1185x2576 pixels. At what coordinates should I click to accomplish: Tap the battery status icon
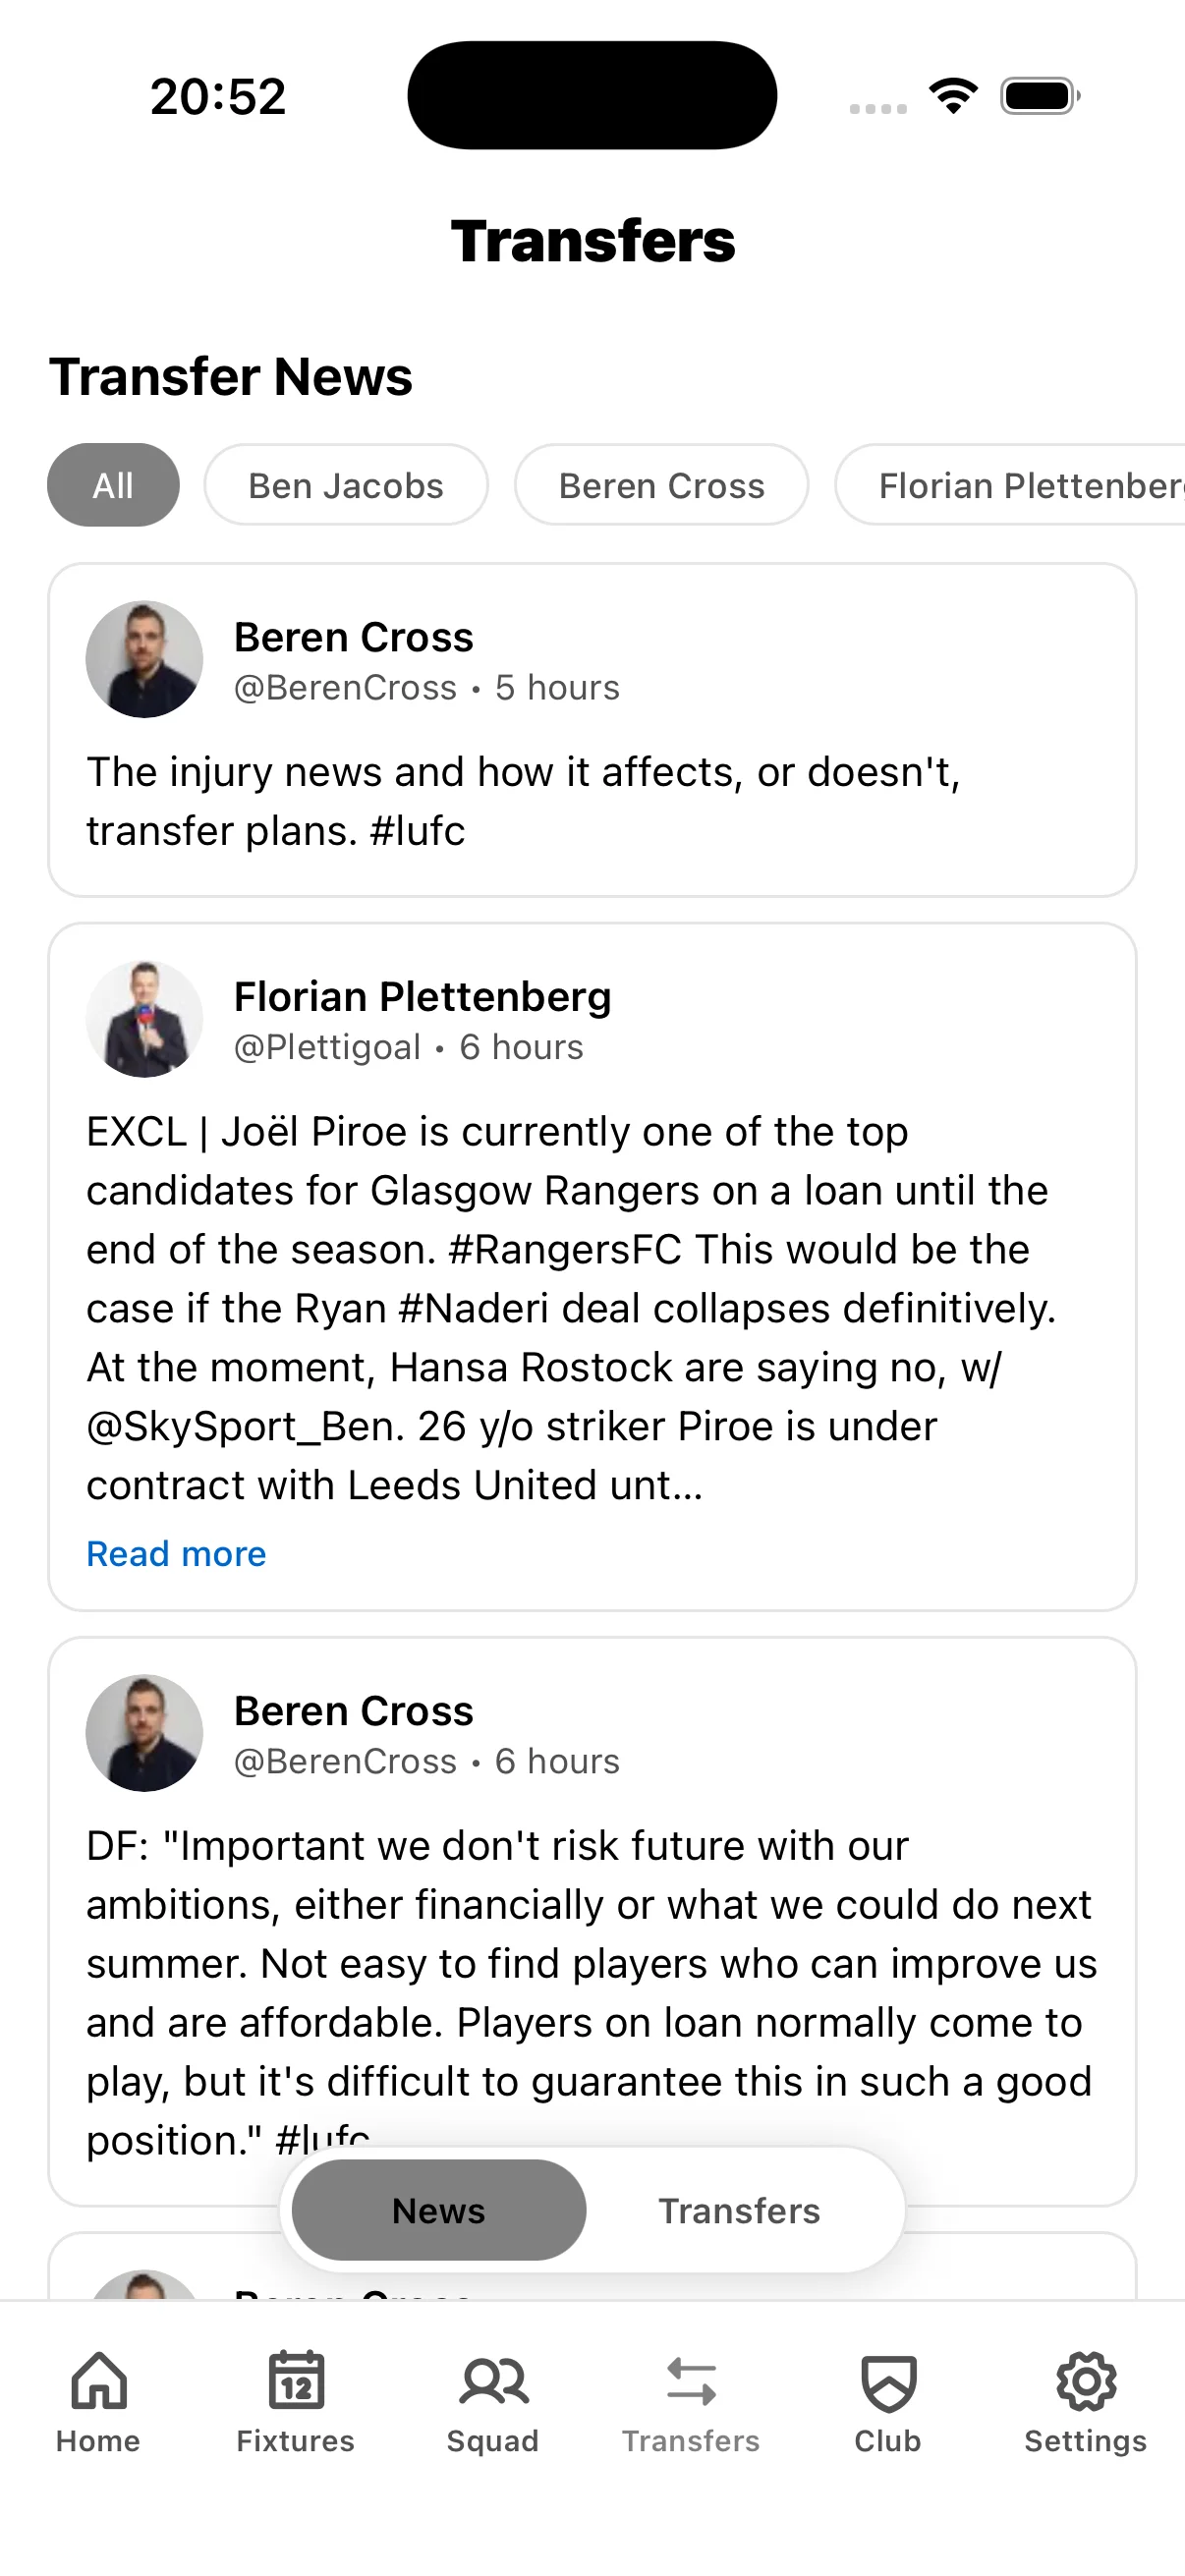coord(1039,96)
